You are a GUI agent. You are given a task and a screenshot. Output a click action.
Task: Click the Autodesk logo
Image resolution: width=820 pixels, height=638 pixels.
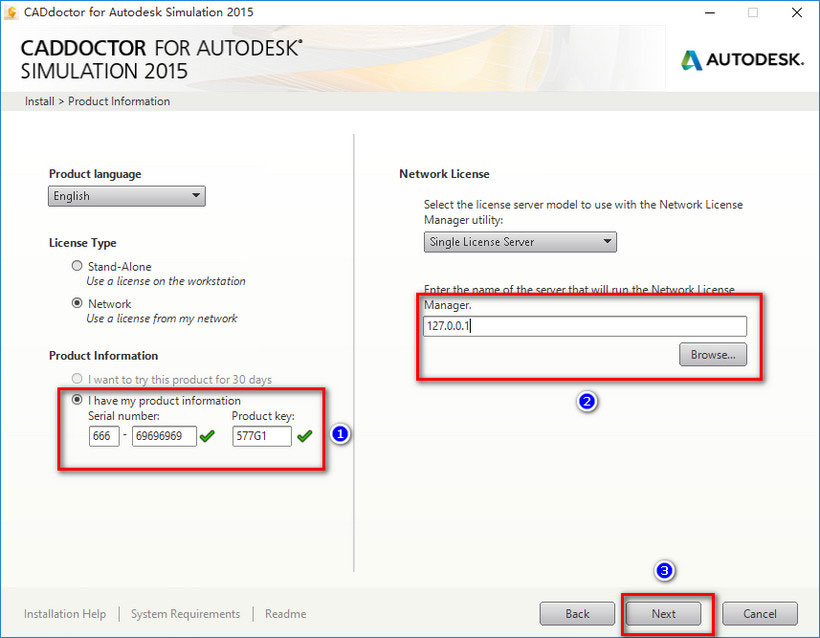[x=742, y=60]
